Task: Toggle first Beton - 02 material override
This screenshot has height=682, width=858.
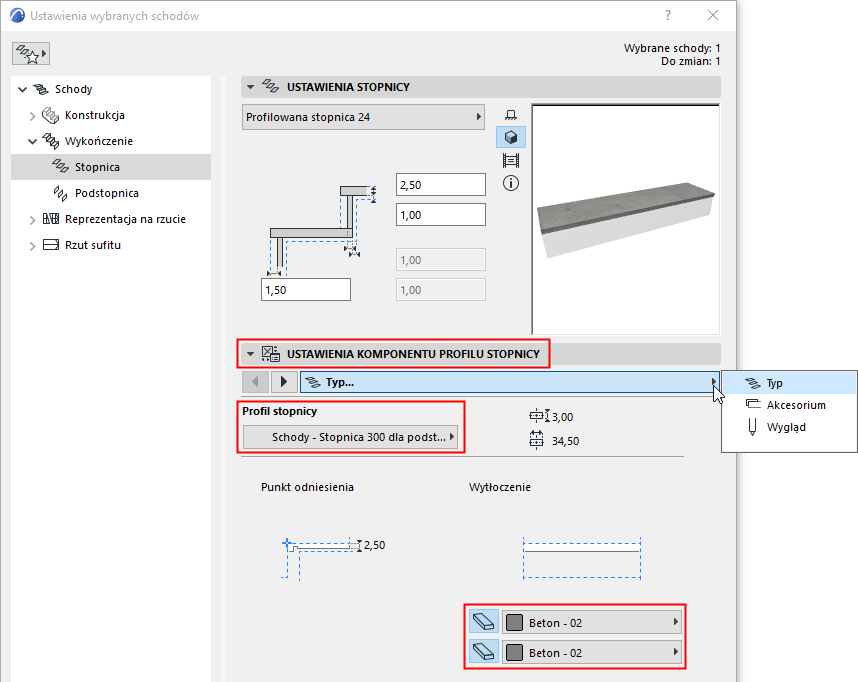Action: click(x=484, y=622)
